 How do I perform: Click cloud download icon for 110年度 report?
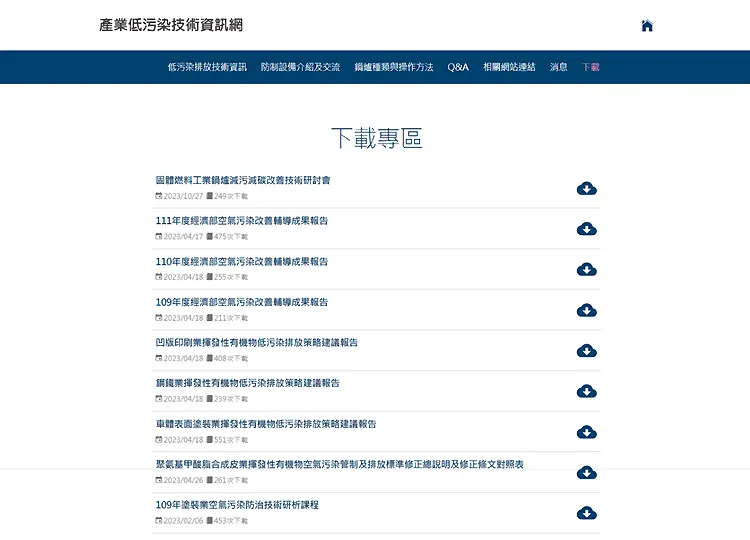(x=587, y=269)
